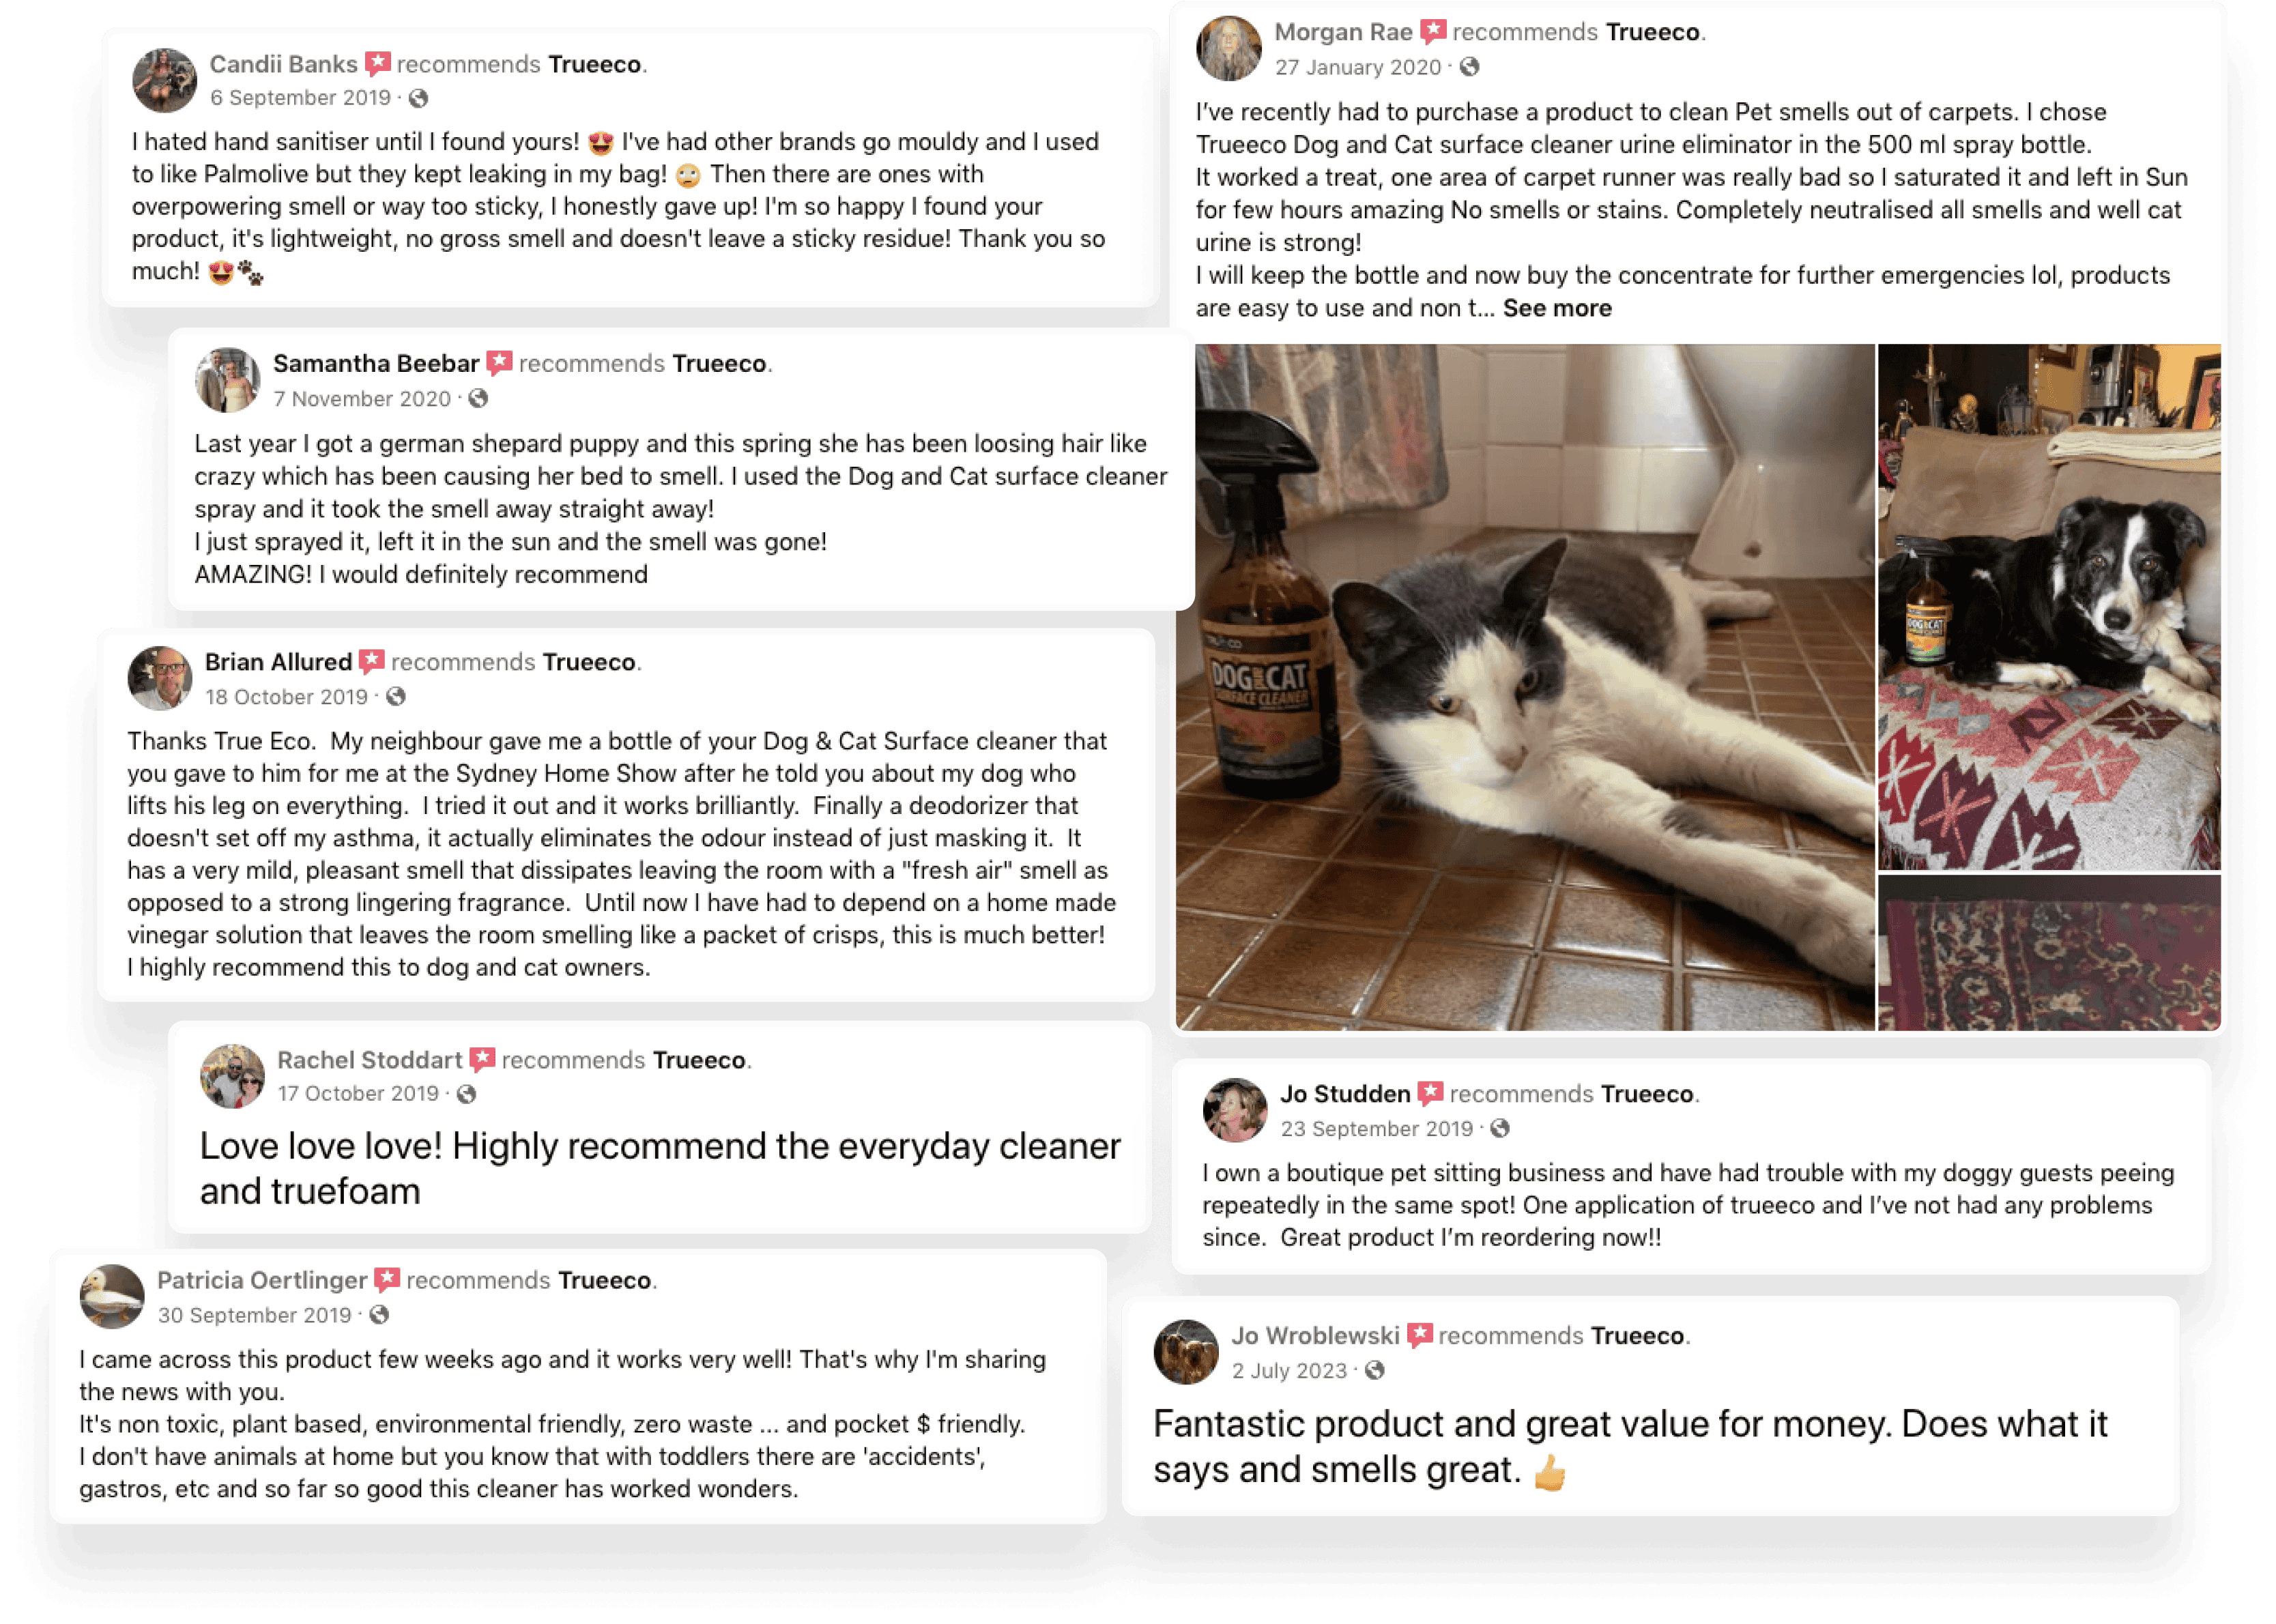Open Samantha Beebar's name link
Viewport: 2276px width, 1624px height.
[x=376, y=363]
